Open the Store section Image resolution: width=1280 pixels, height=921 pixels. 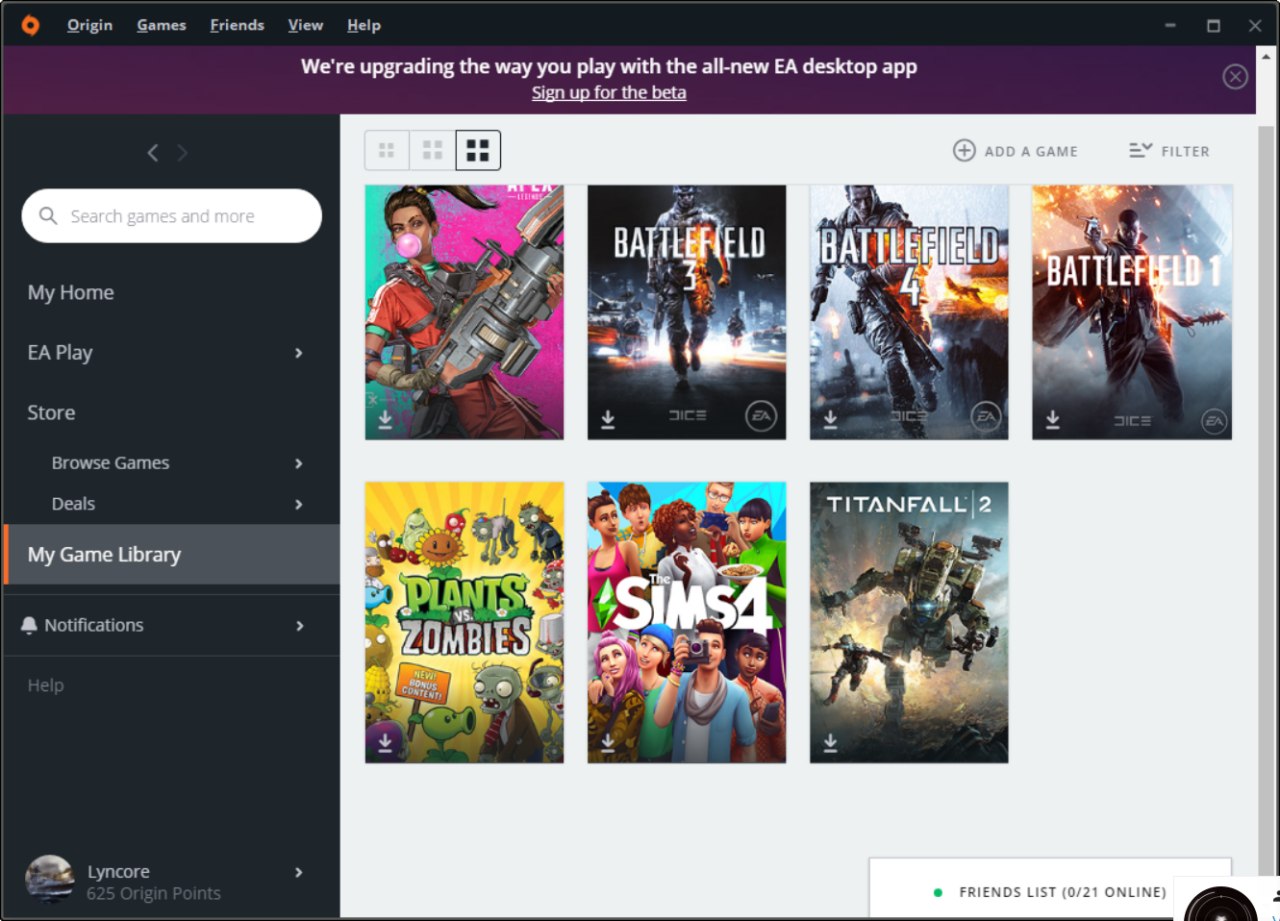[51, 413]
